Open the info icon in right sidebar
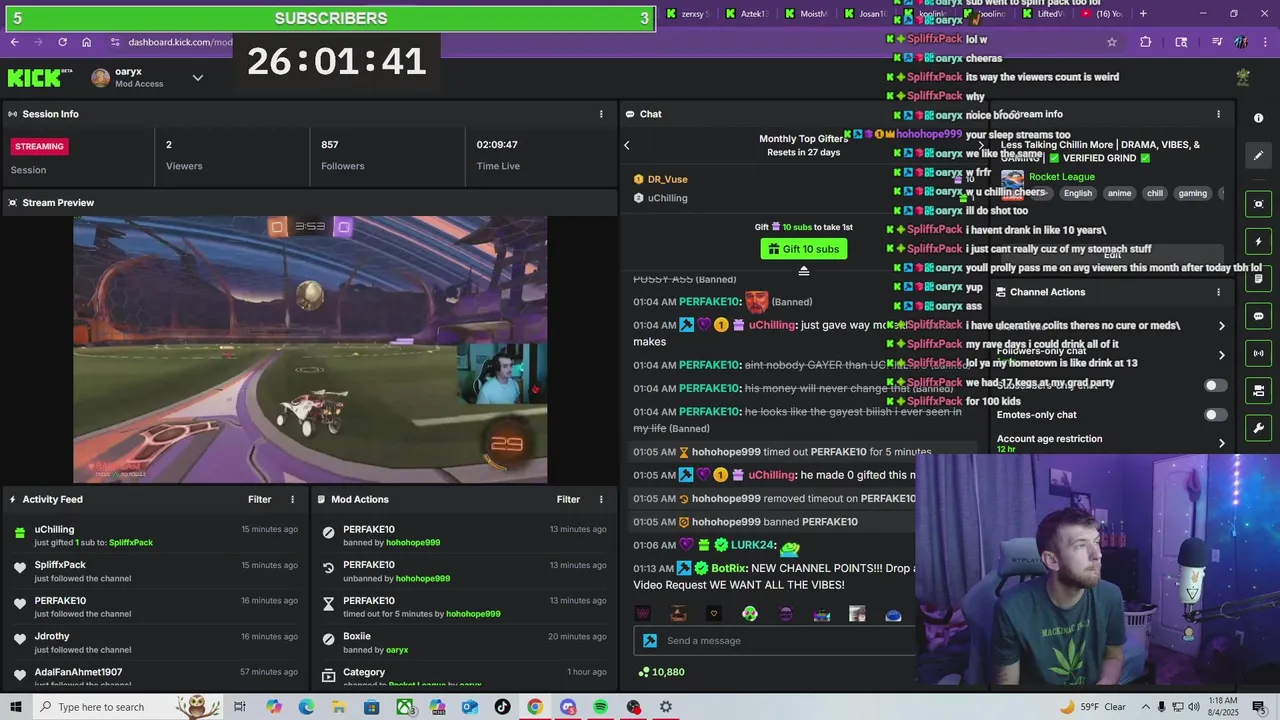The image size is (1280, 720). coord(1258,118)
